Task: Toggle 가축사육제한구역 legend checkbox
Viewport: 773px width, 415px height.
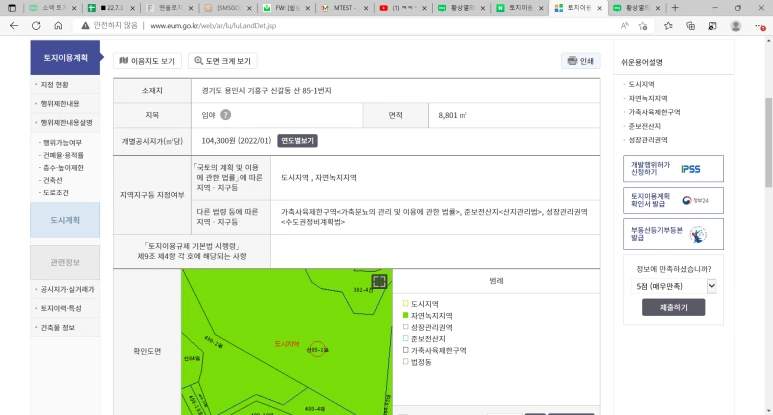Action: [406, 350]
